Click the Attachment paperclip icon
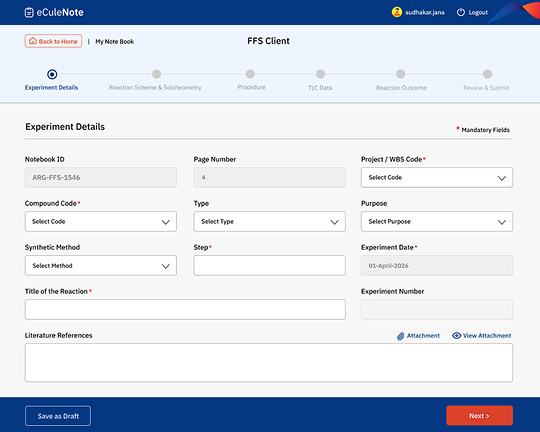Screen dimensions: 540x432 (x=400, y=336)
